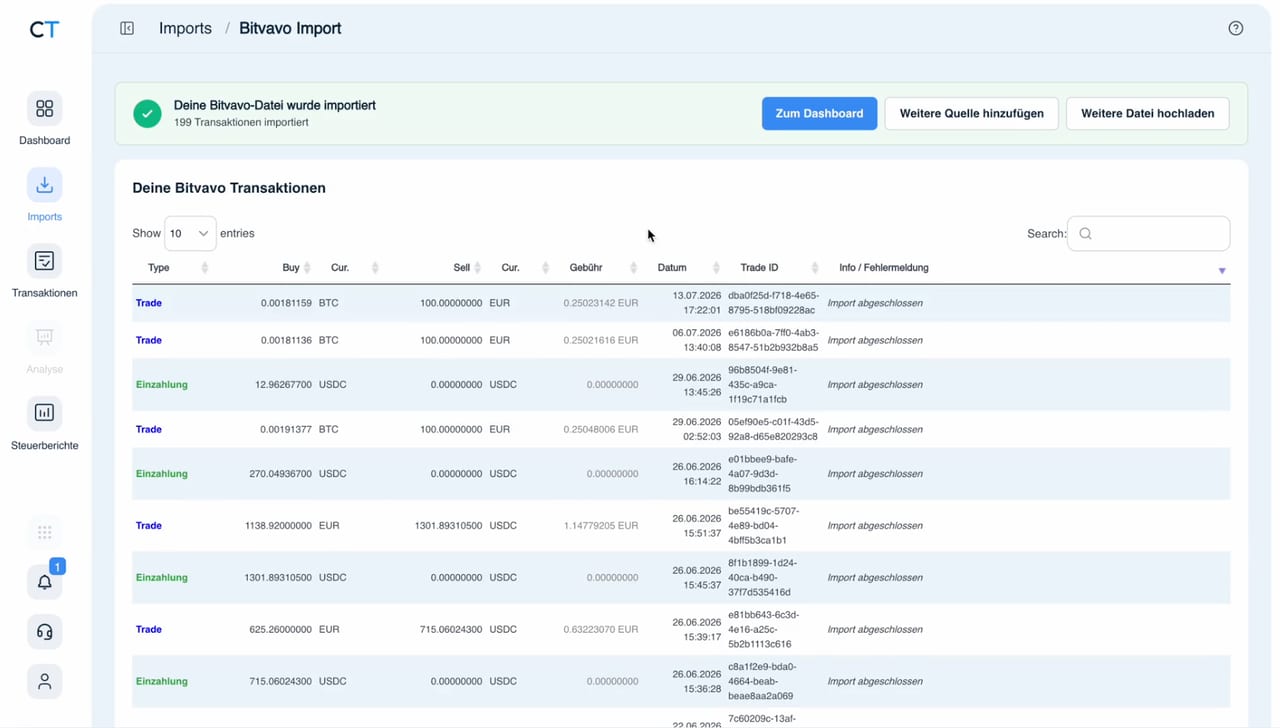The width and height of the screenshot is (1280, 728).
Task: Open the entries count dropdown showing 10
Action: tap(190, 233)
